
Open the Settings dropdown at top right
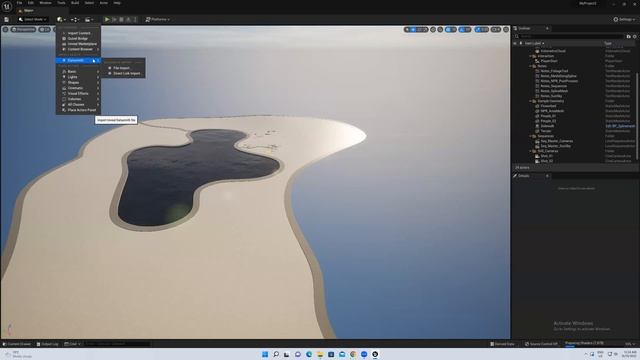624,19
